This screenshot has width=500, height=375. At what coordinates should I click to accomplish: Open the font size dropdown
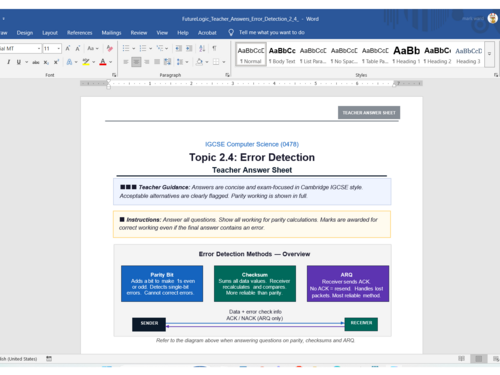[59, 49]
